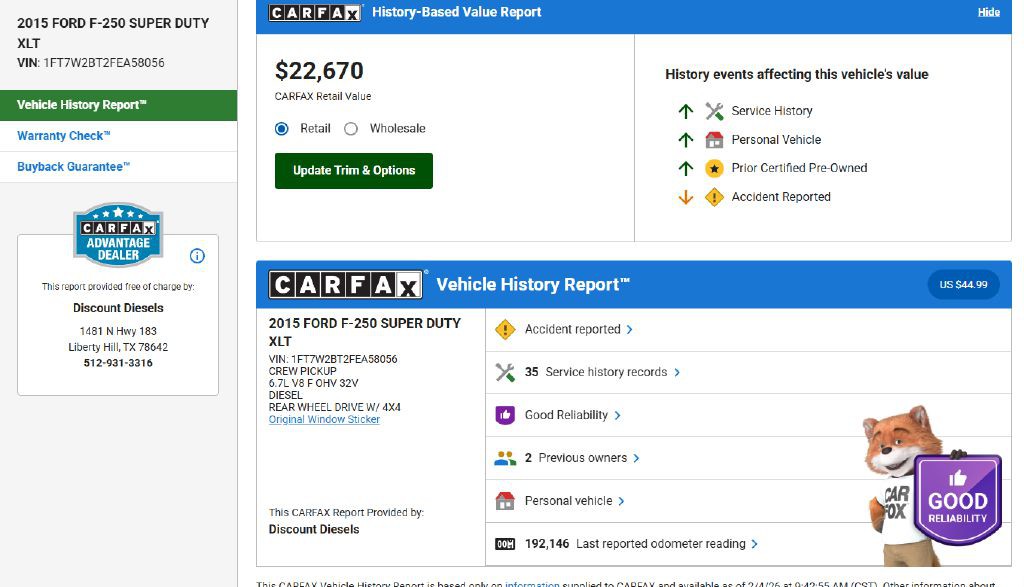Click the accident warning icon in report summary

point(505,329)
